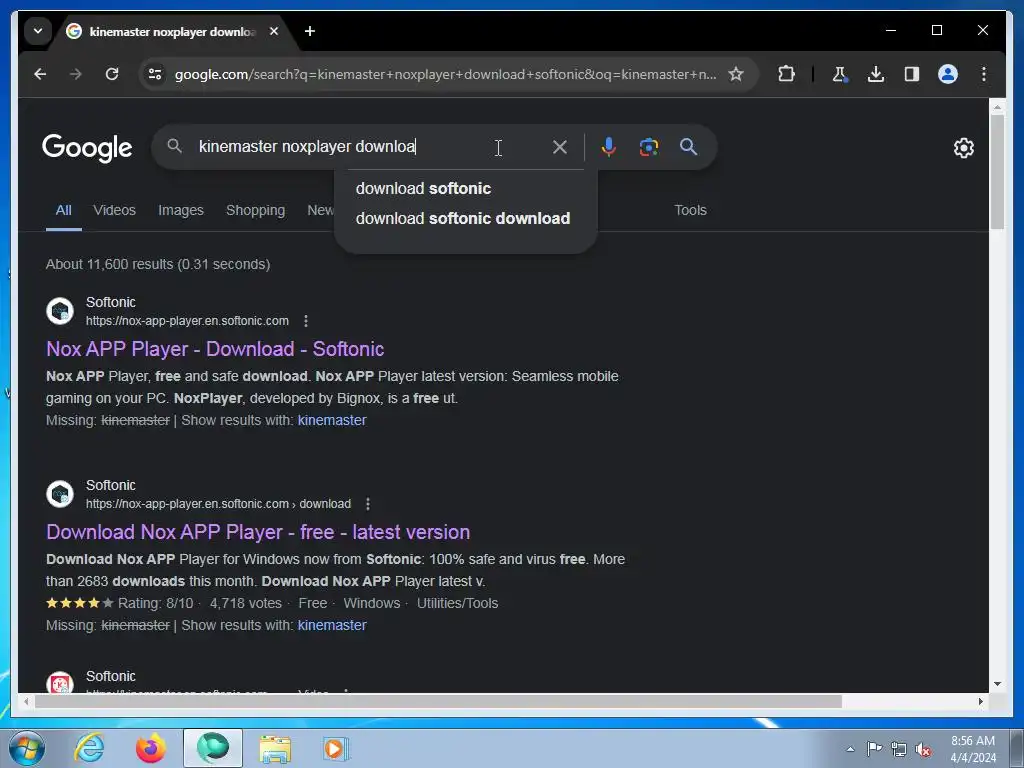Open the taskbar clock 8:56 AM
This screenshot has height=768, width=1024.
(972, 749)
